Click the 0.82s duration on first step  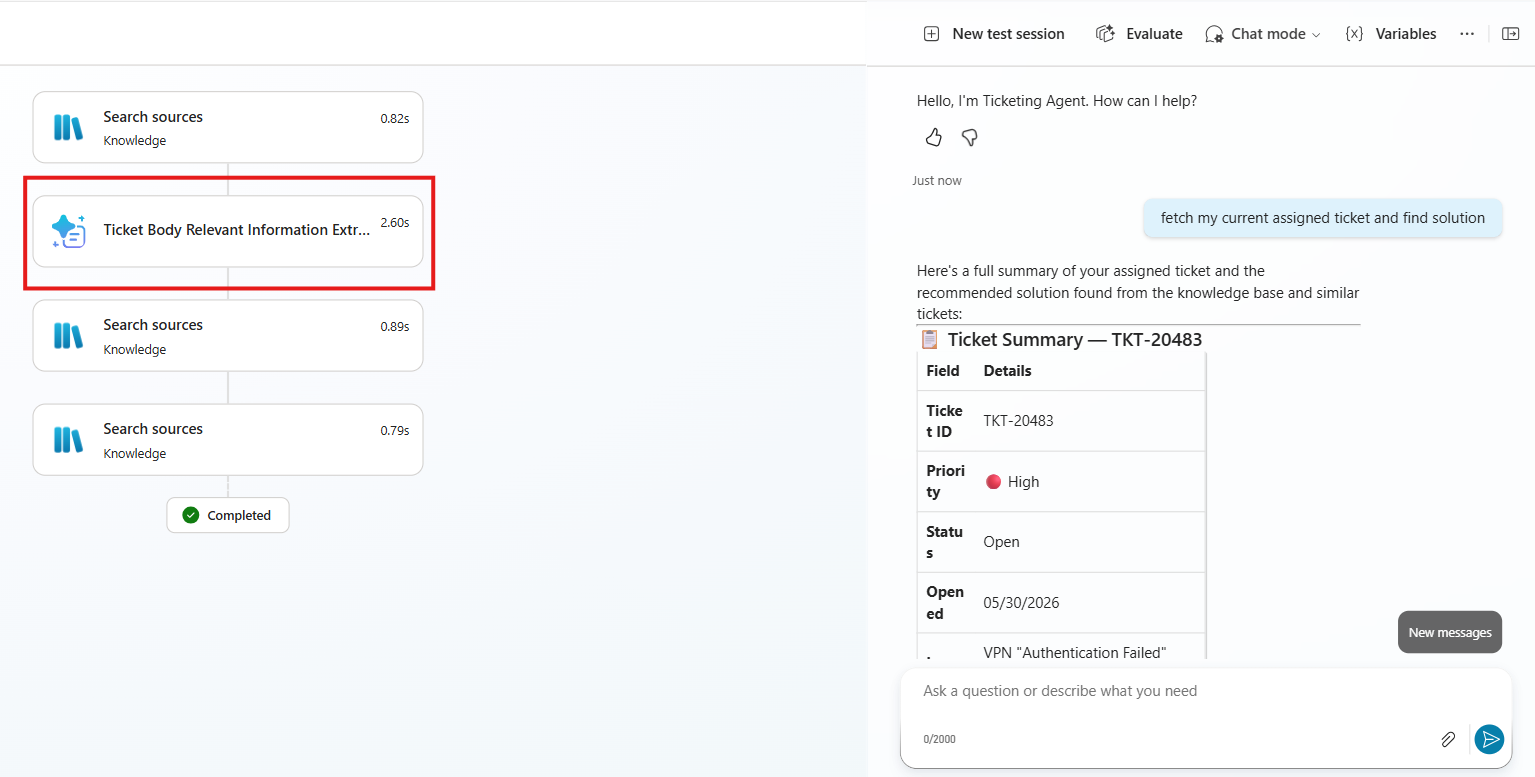point(395,119)
